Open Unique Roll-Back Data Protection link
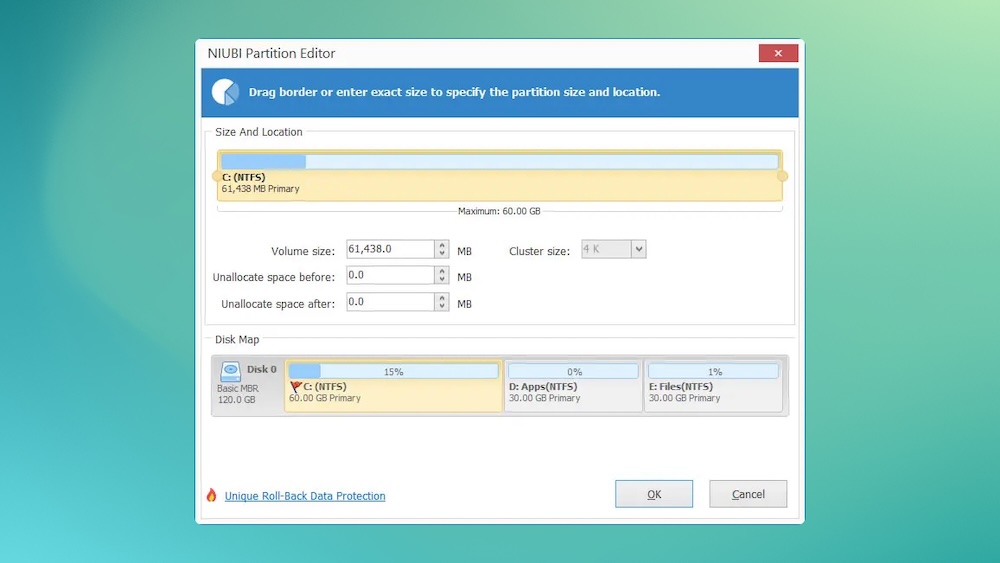The height and width of the screenshot is (563, 1000). pyautogui.click(x=305, y=496)
